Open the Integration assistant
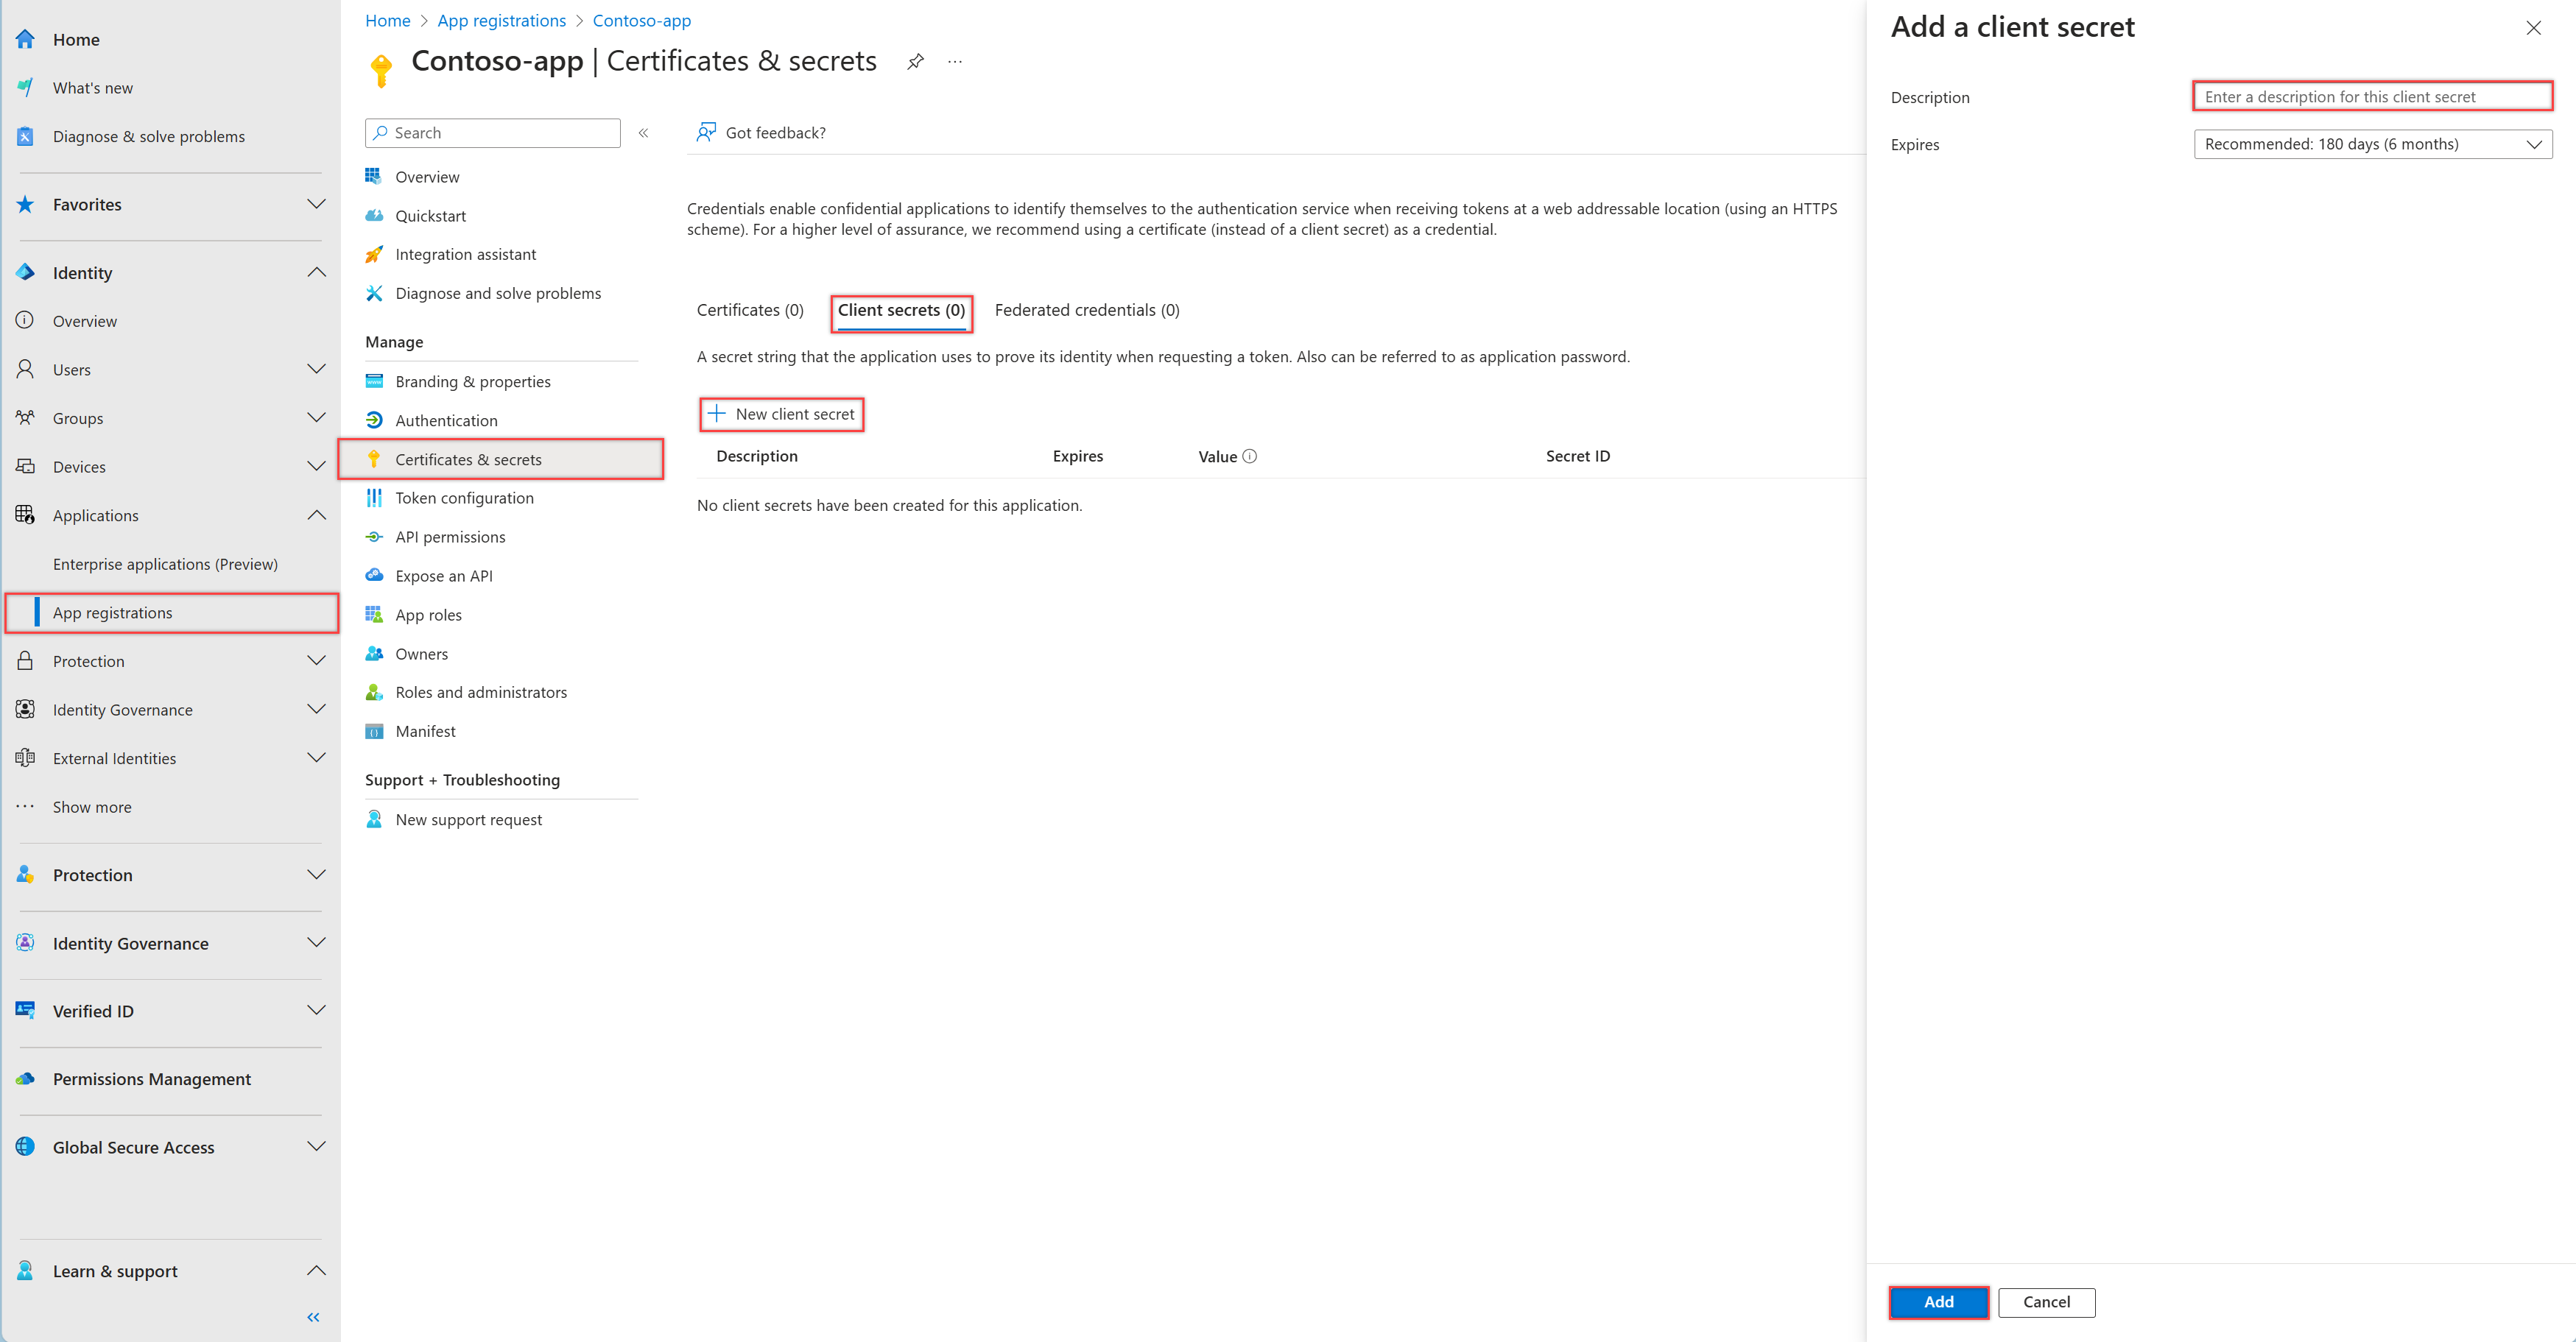 [x=465, y=254]
